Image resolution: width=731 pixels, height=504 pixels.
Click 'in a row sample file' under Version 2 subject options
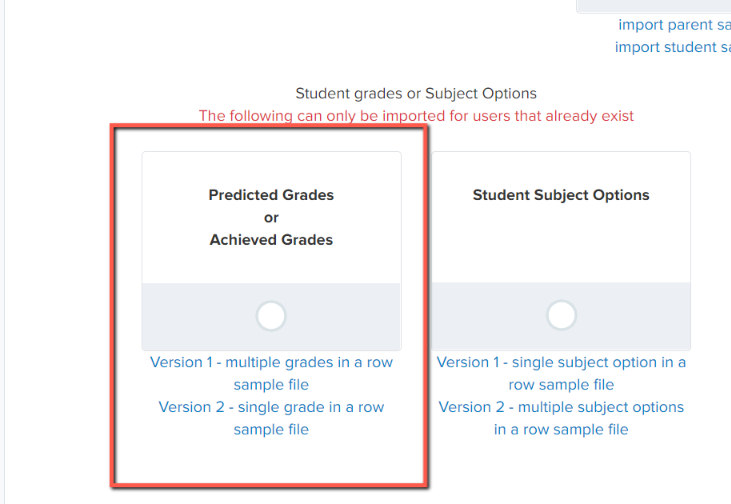(561, 429)
